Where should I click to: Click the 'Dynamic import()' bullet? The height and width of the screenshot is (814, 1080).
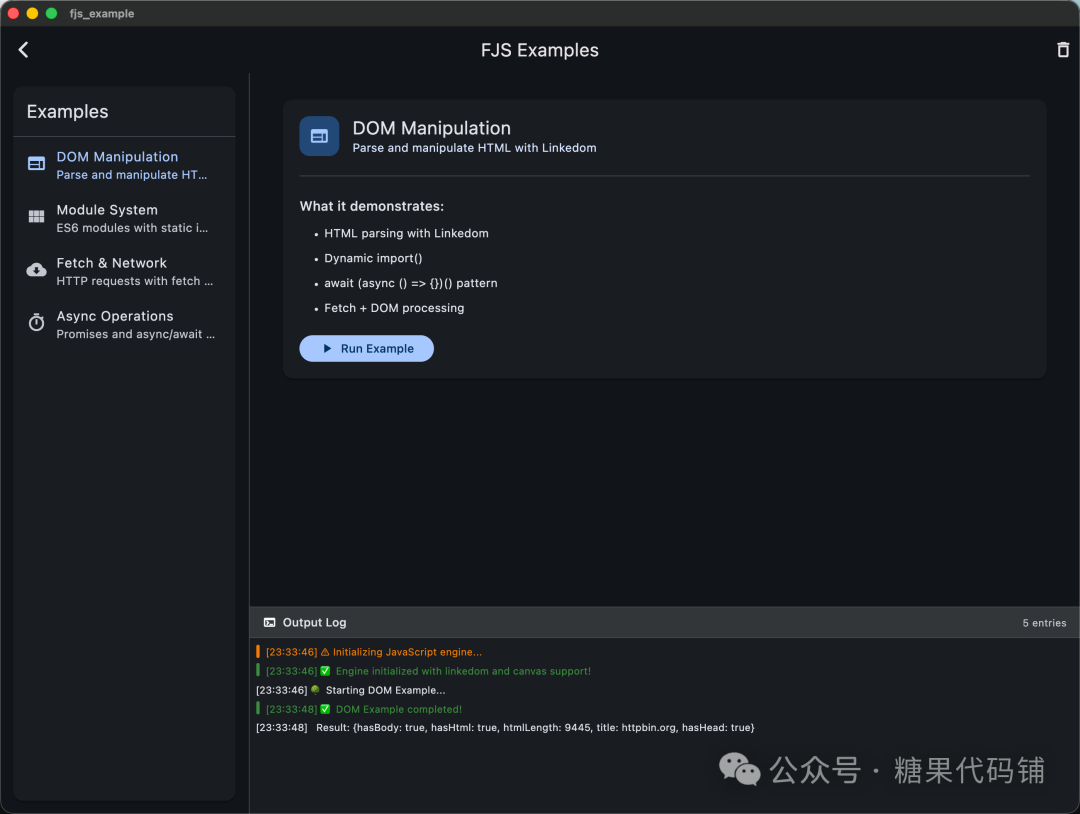(x=373, y=258)
